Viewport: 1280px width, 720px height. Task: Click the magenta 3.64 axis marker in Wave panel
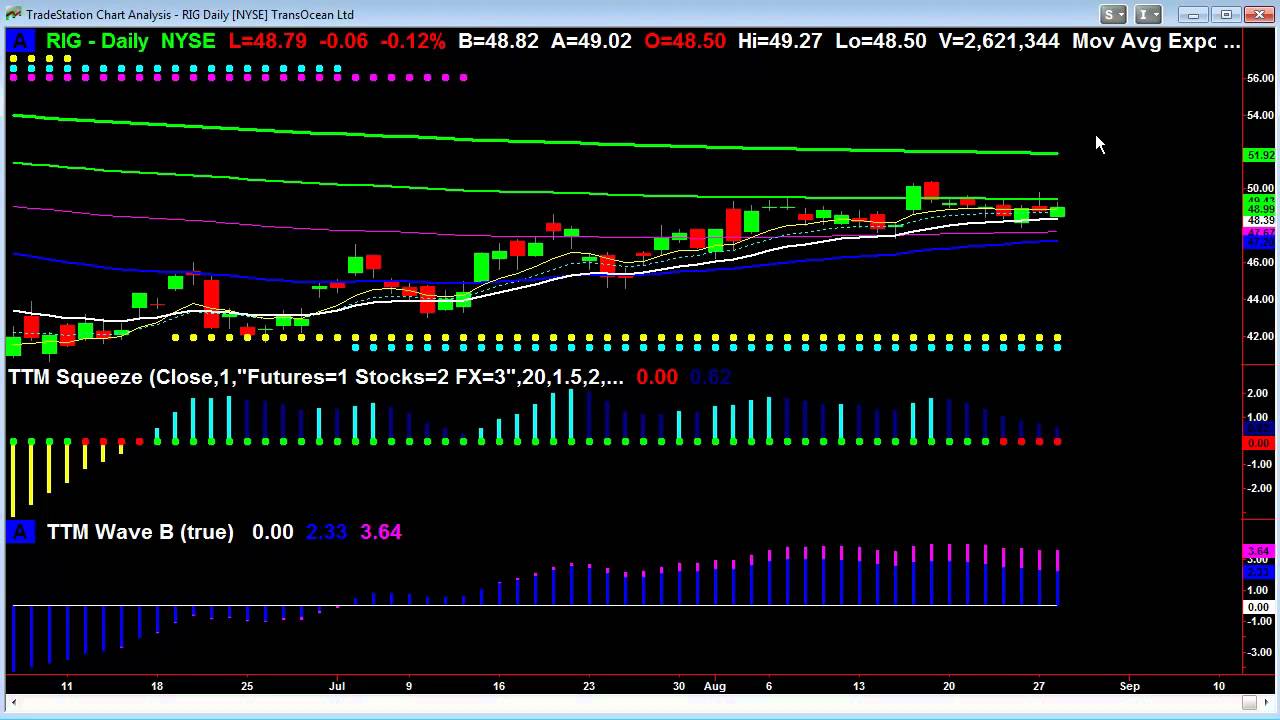[x=1259, y=551]
